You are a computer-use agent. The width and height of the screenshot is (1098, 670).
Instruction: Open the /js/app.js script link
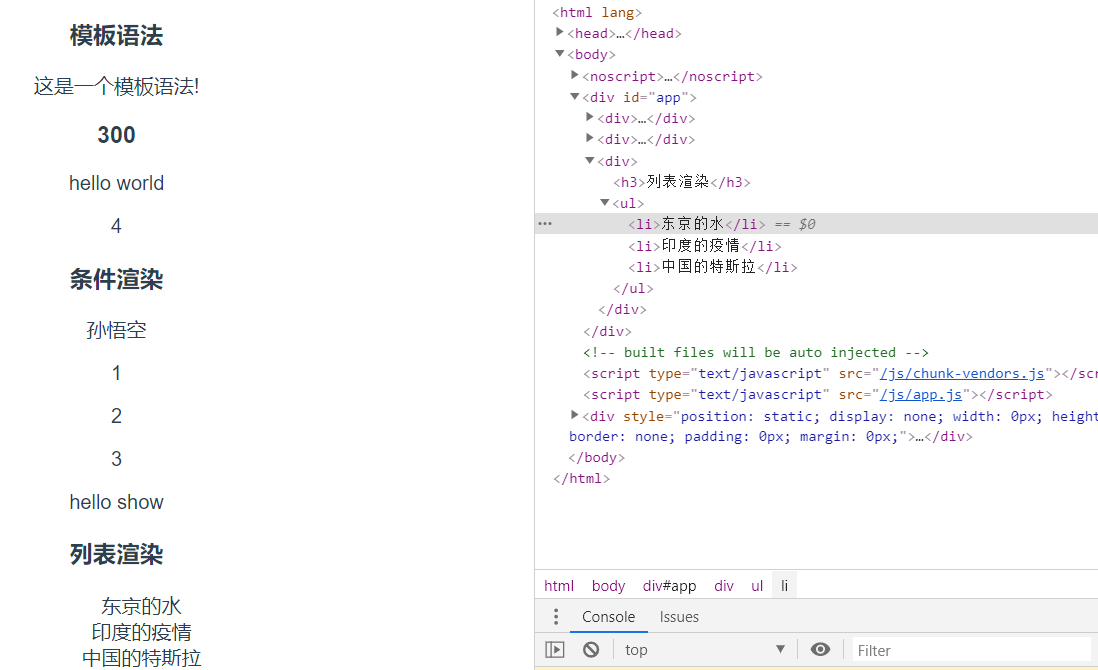click(921, 395)
